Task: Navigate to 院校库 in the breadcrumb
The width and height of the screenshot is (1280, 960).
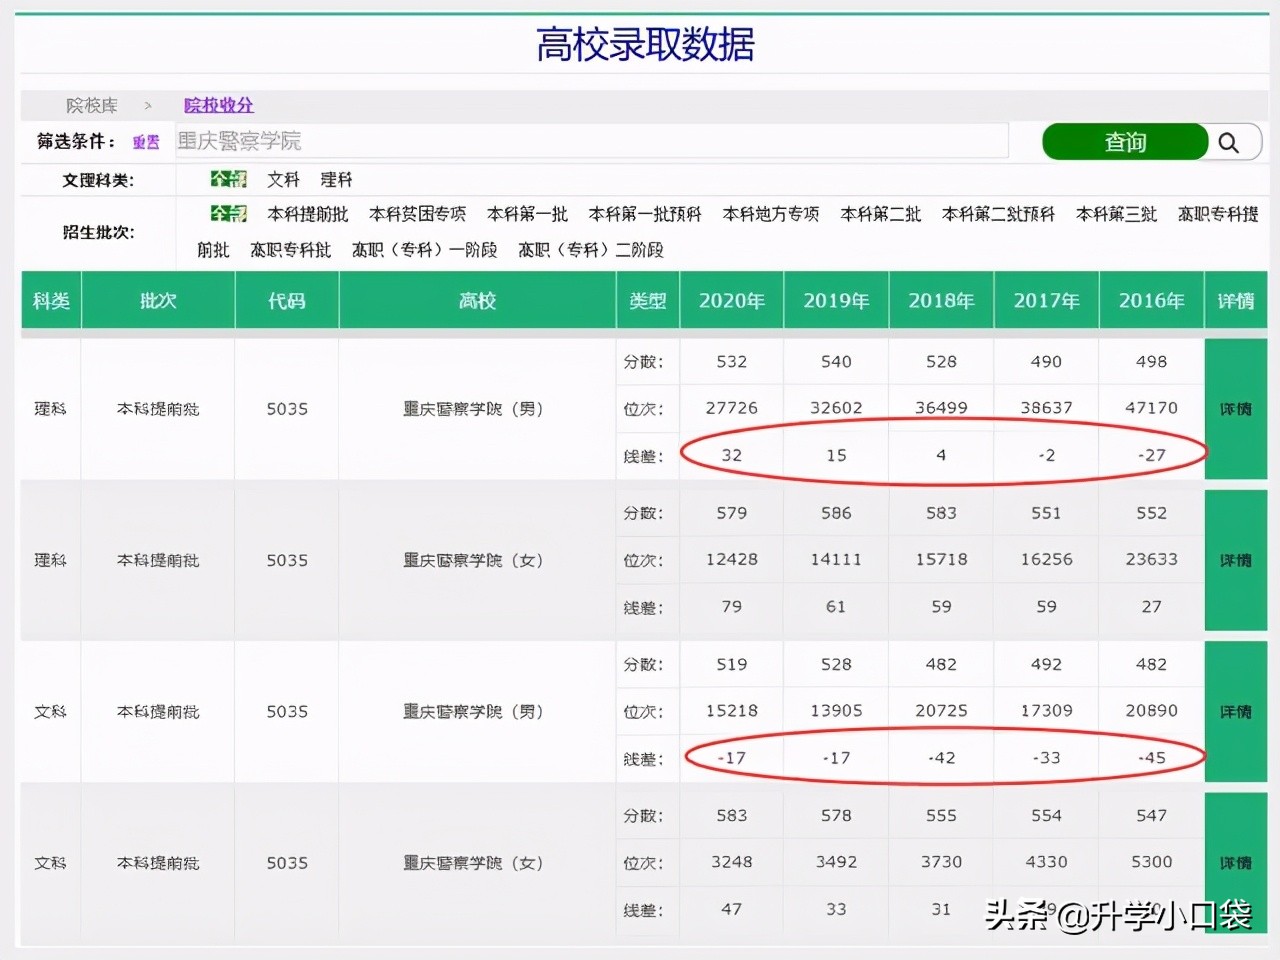Action: pos(92,105)
